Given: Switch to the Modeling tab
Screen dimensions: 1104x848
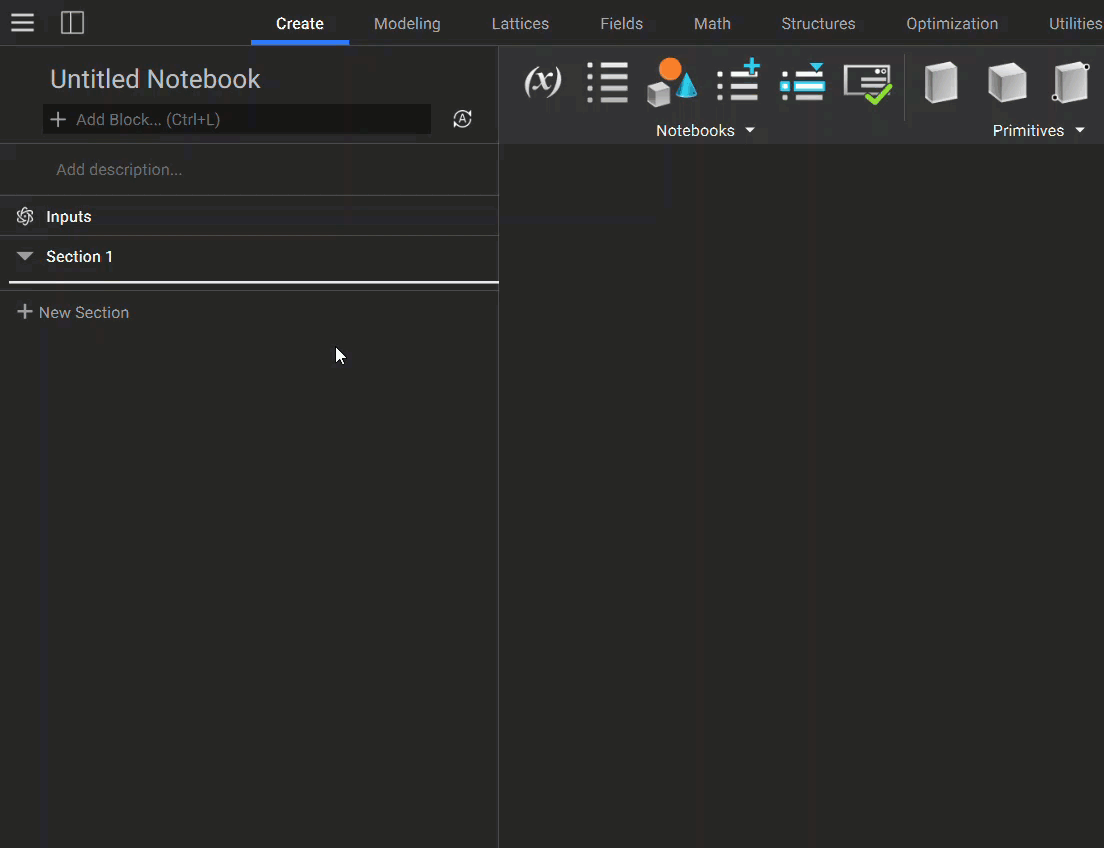Looking at the screenshot, I should (406, 23).
